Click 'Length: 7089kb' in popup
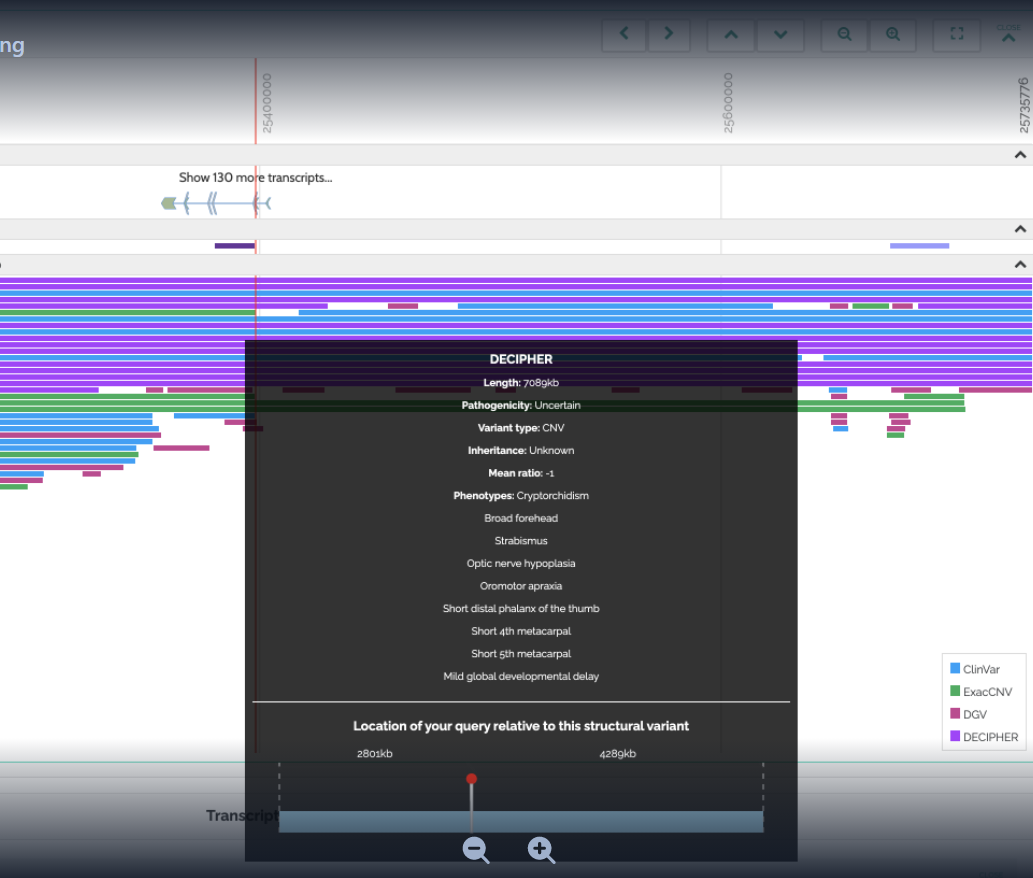 point(521,383)
